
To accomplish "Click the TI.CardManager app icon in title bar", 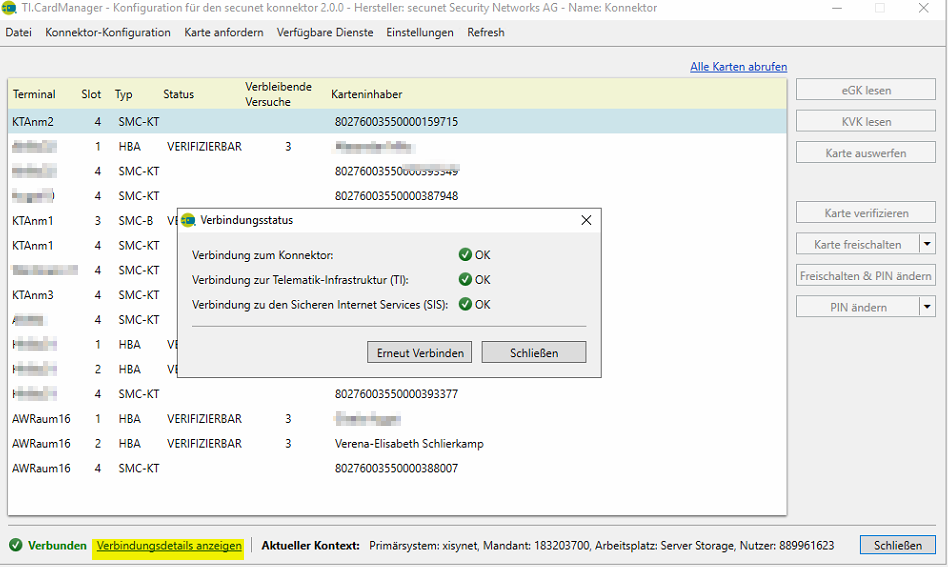I will [x=10, y=8].
